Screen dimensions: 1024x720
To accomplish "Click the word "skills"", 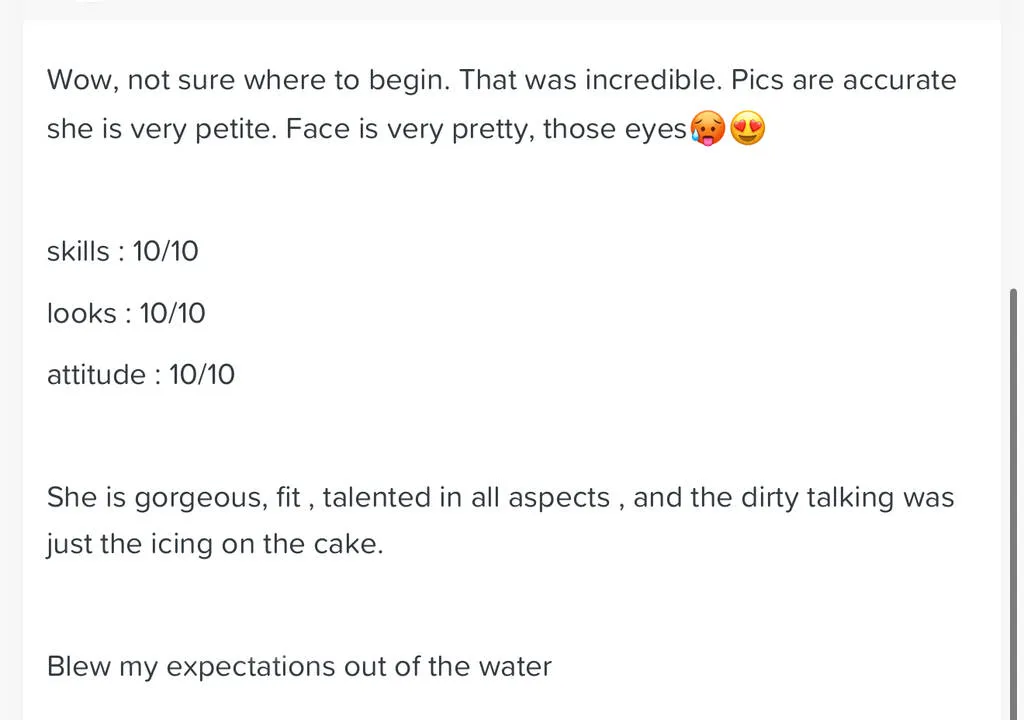I will [78, 251].
